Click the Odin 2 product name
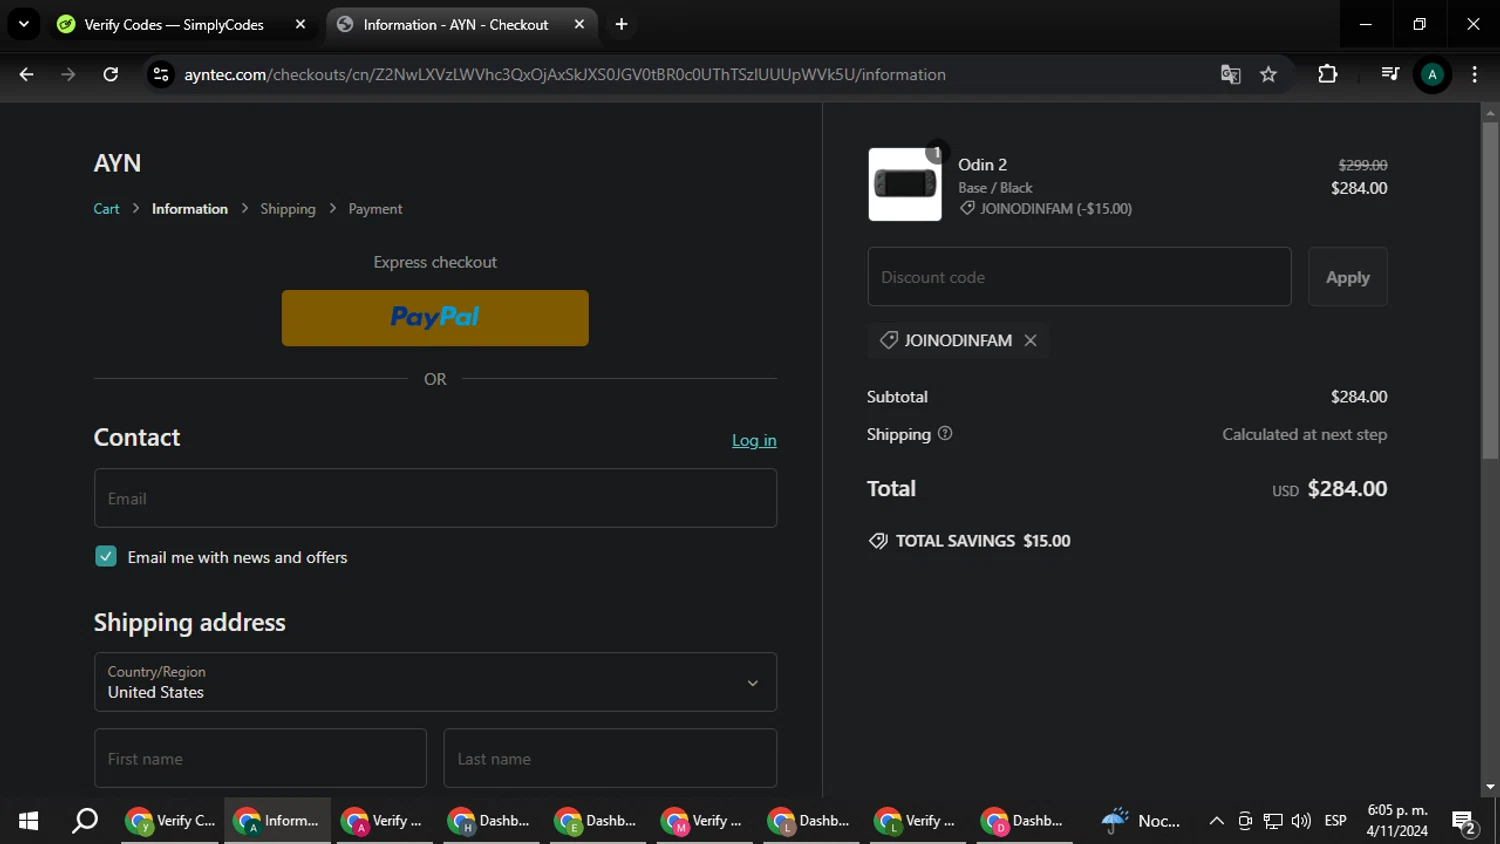Screen dimensions: 1500x844 click(x=982, y=165)
